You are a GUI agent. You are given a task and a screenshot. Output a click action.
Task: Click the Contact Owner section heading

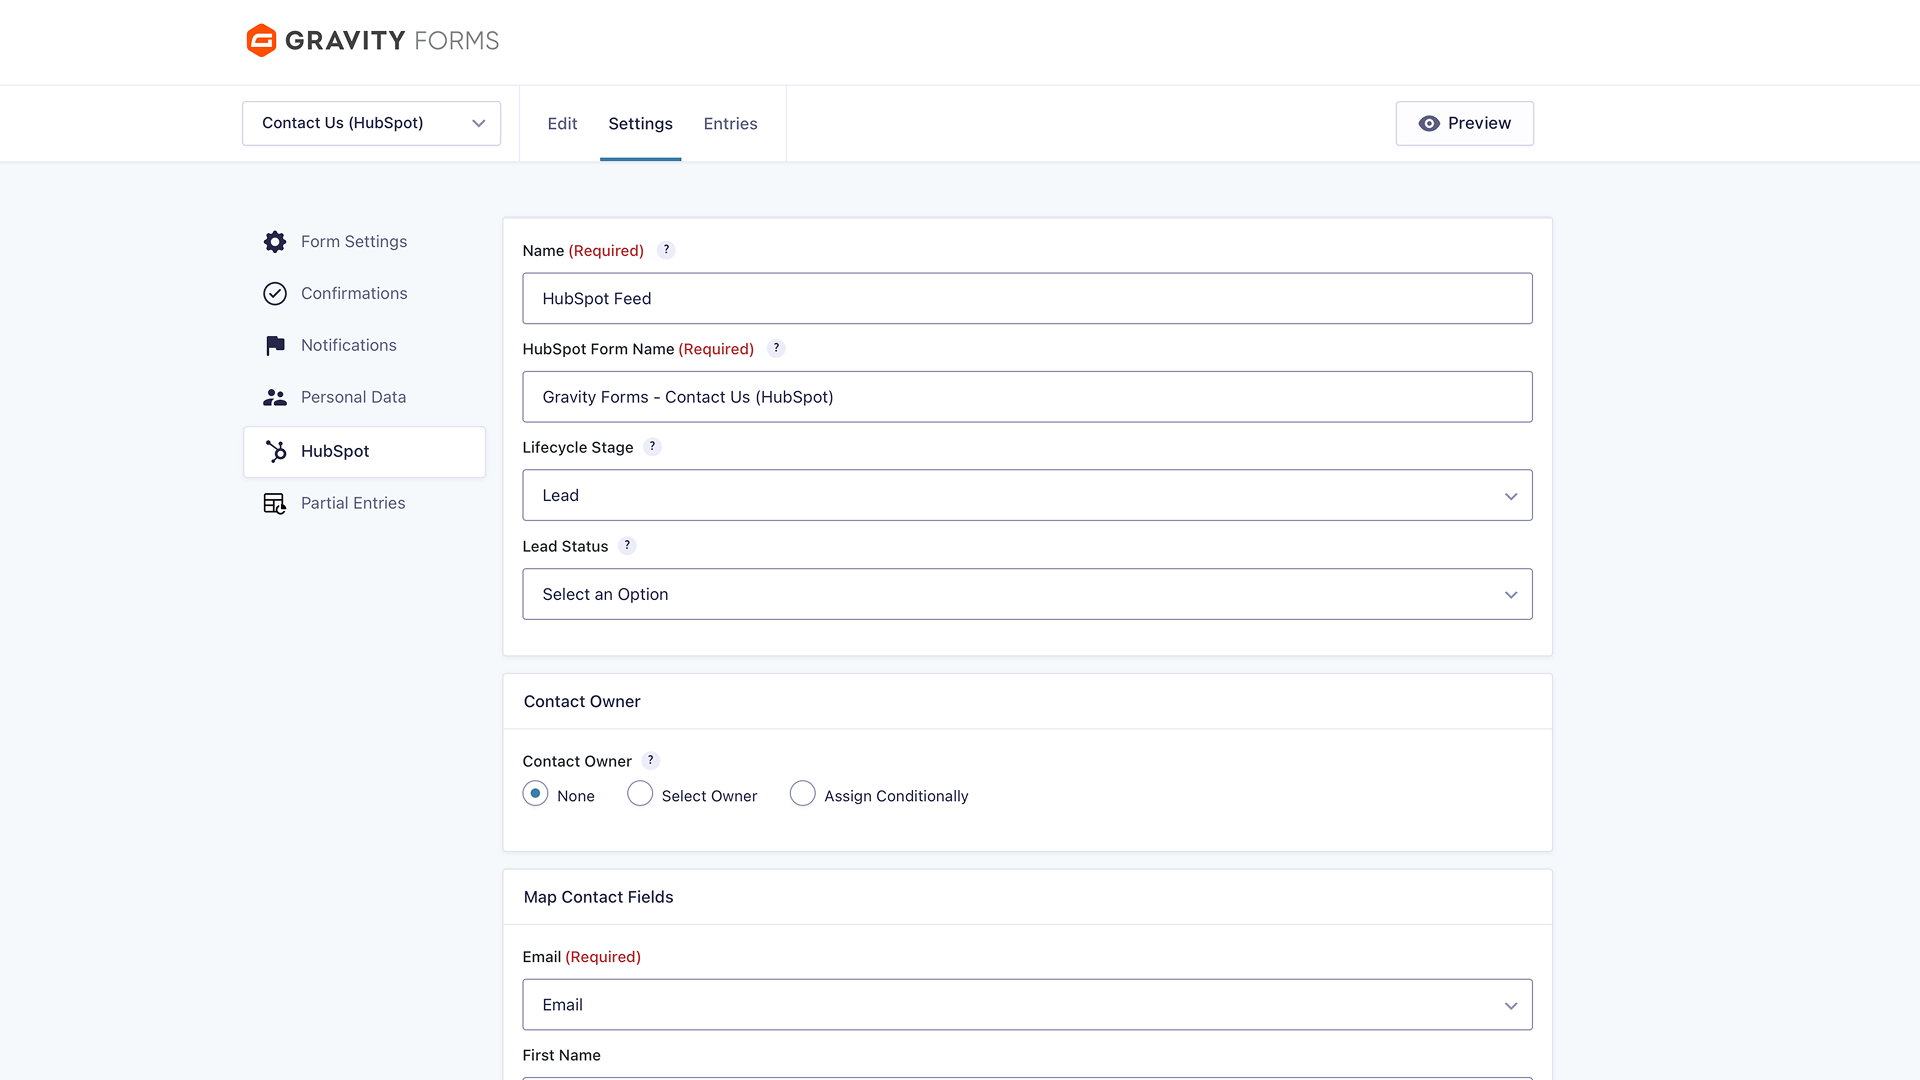pos(582,702)
